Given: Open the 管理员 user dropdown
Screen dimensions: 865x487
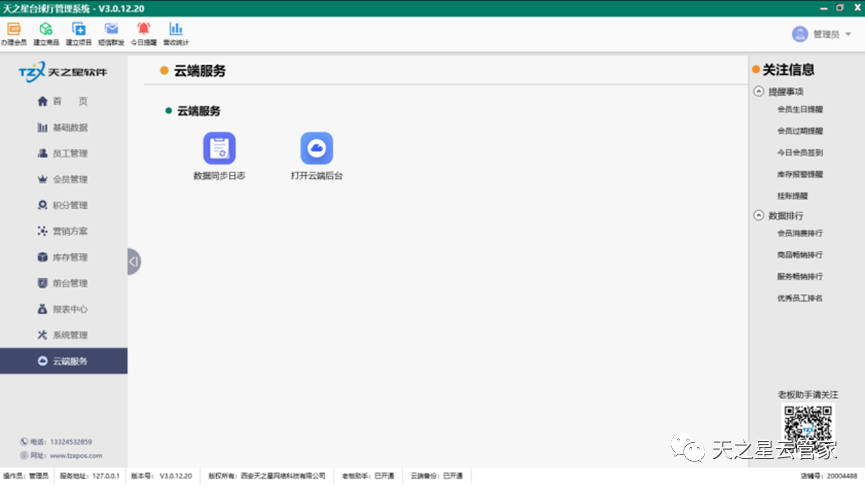Looking at the screenshot, I should [822, 34].
